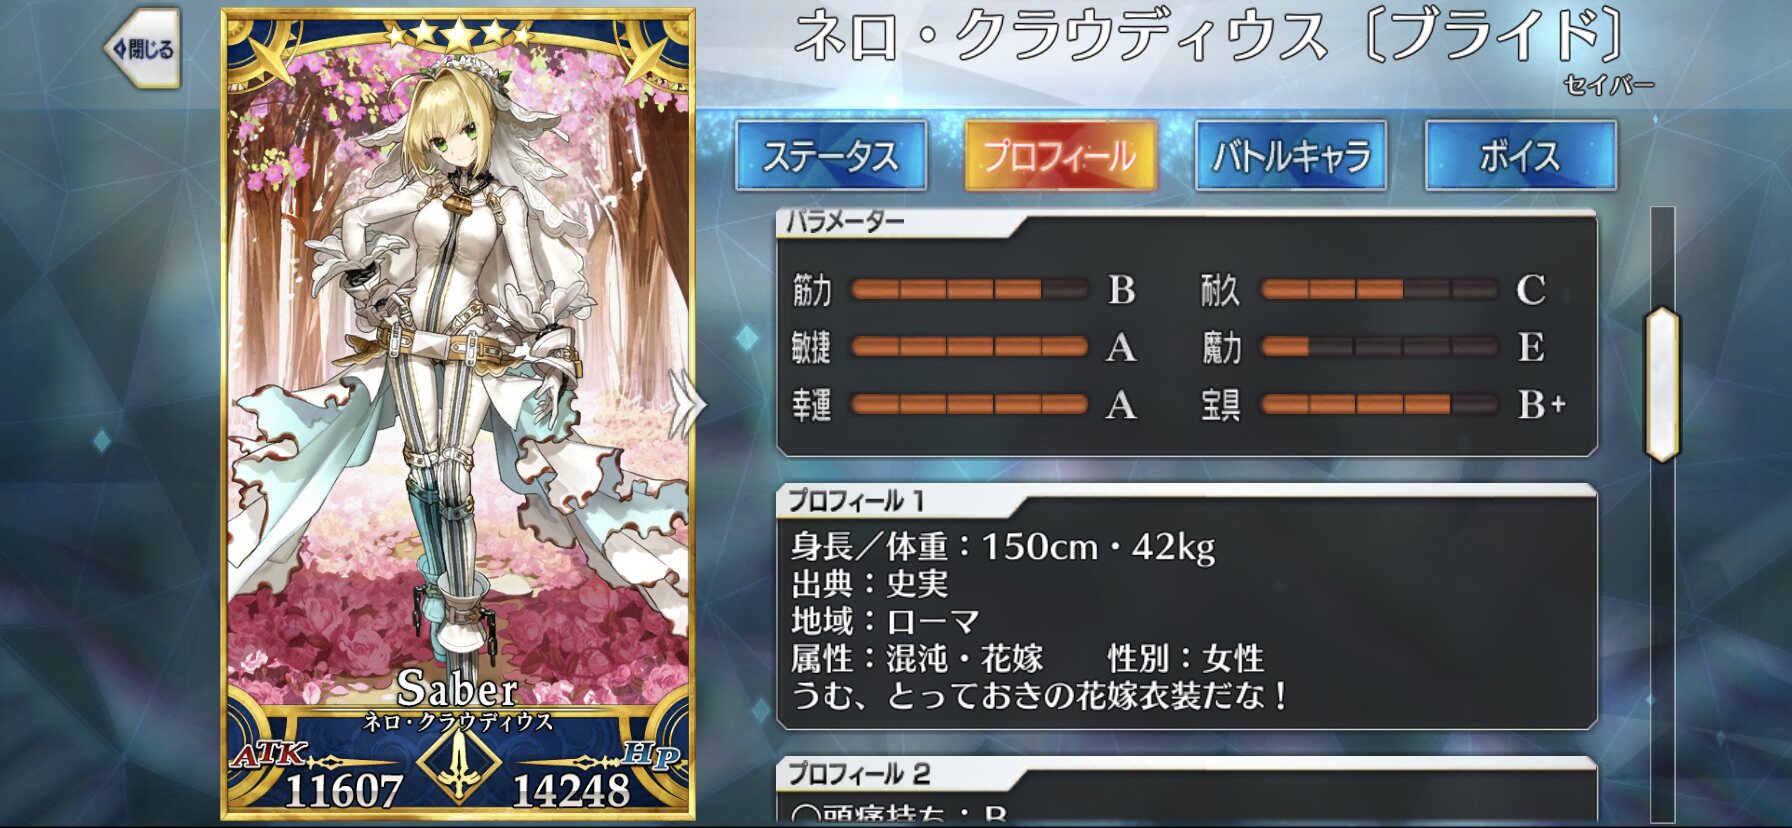Close the profile with 閉じる button
The image size is (1792, 828).
(142, 49)
